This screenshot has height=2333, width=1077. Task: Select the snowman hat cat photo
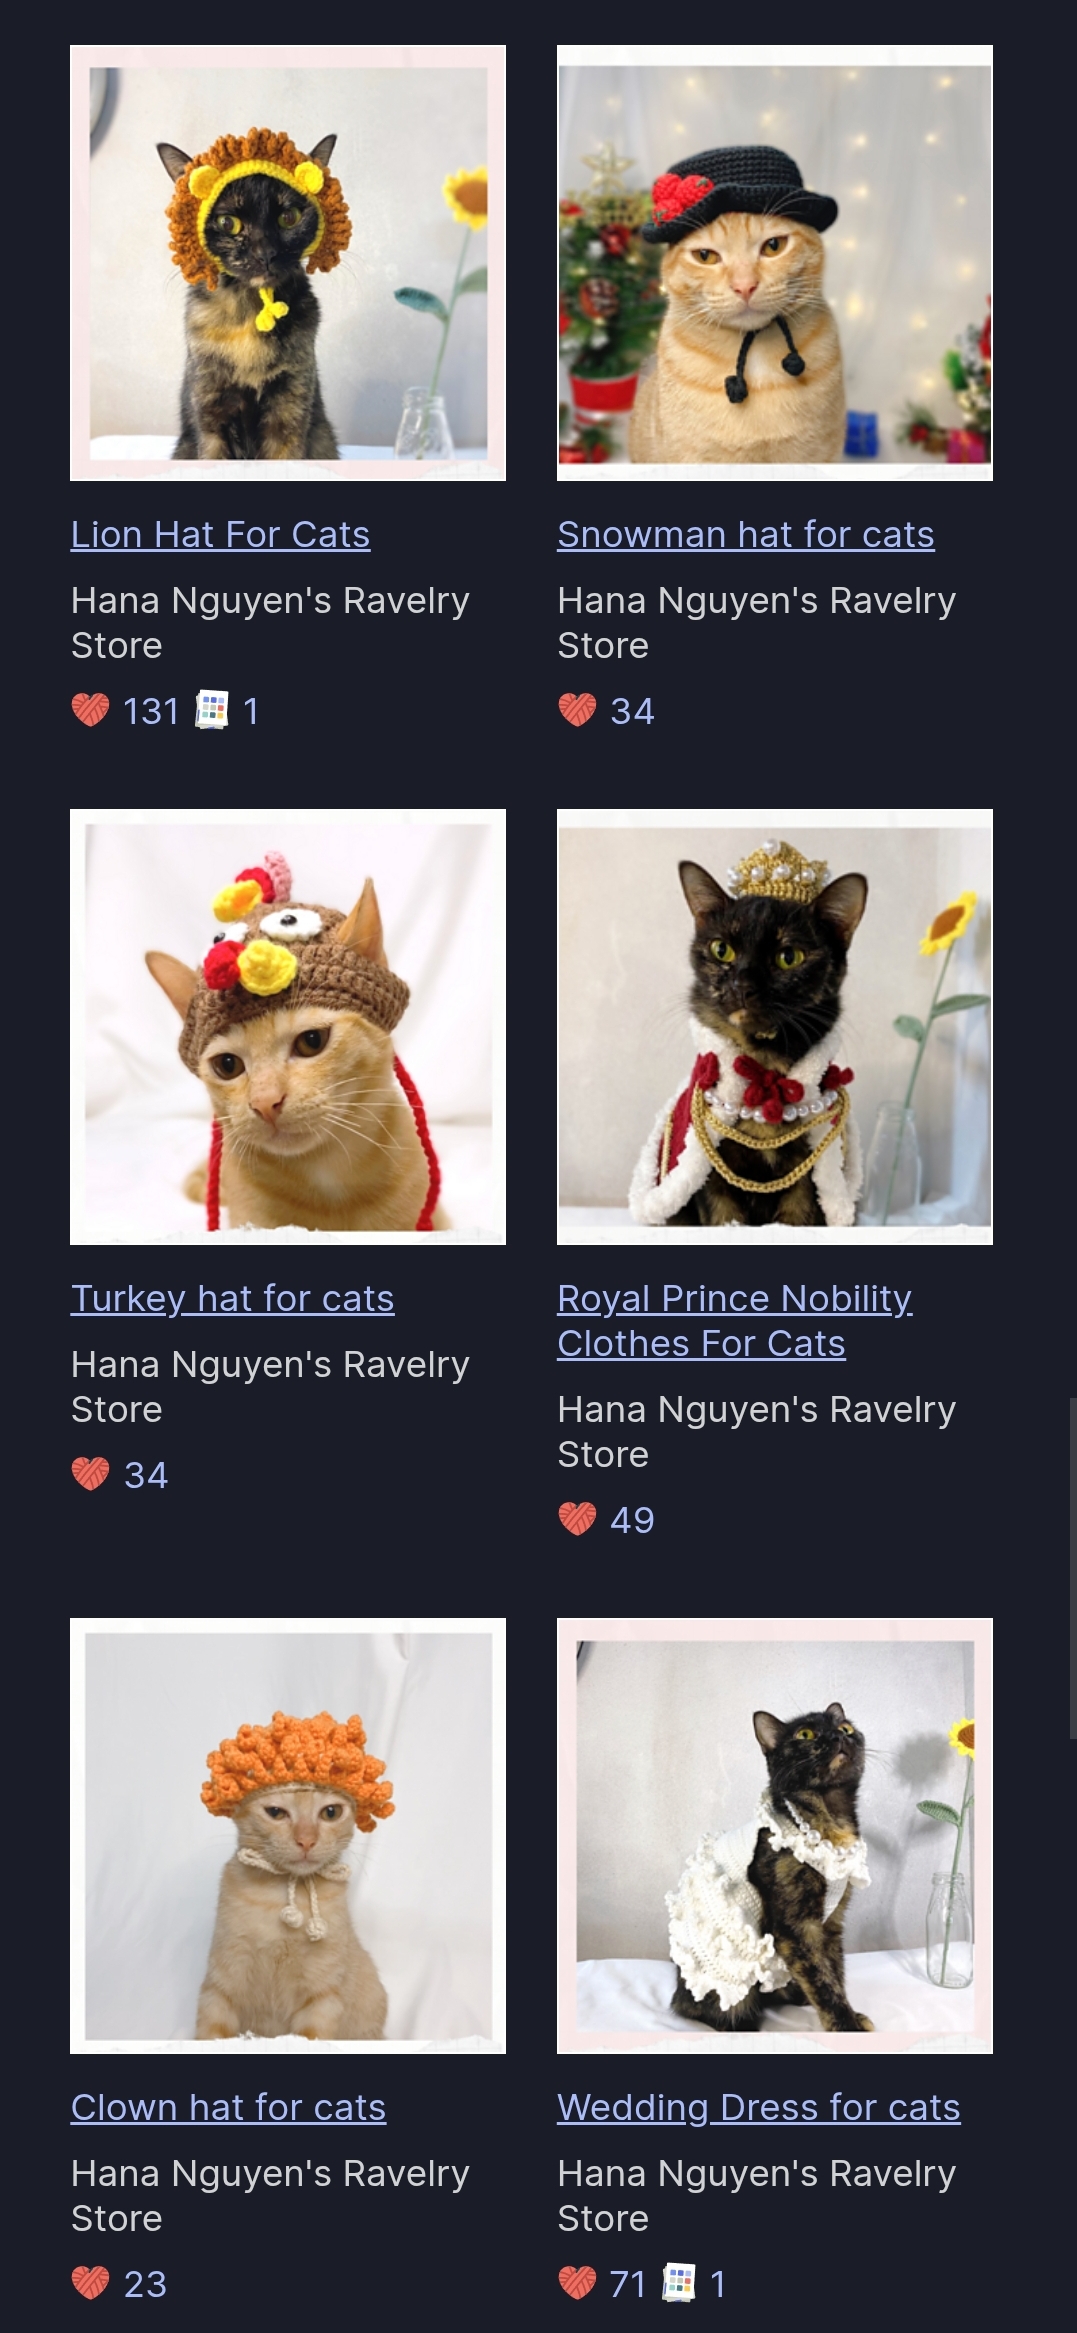pyautogui.click(x=775, y=263)
